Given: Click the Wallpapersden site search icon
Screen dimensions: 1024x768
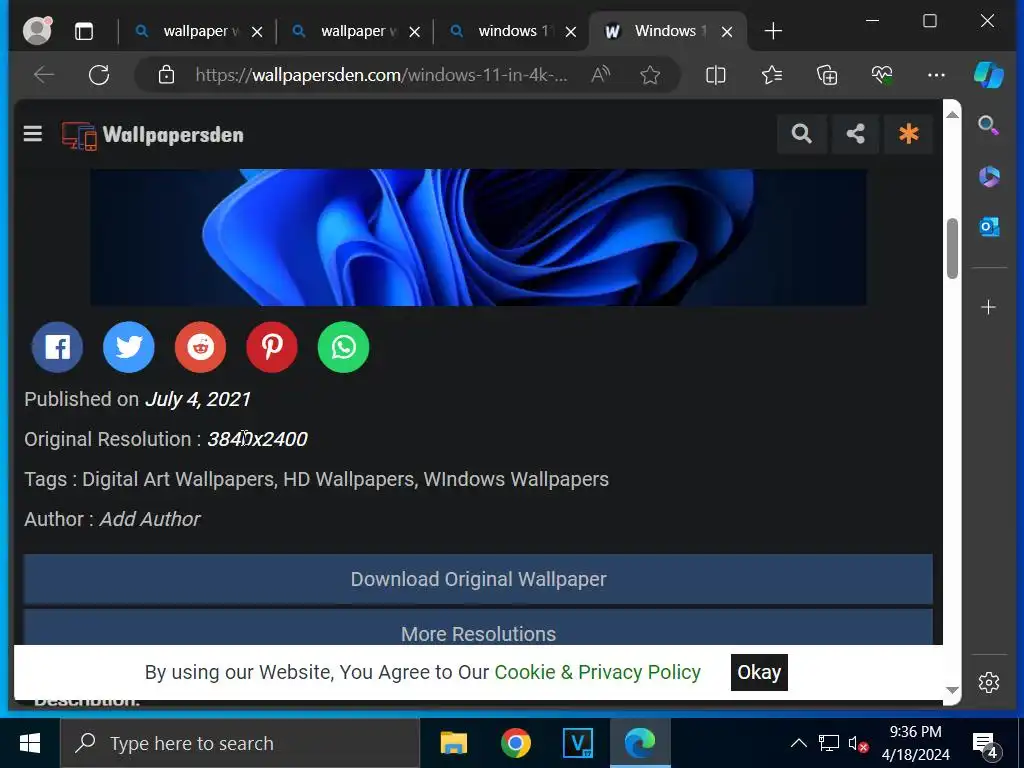Looking at the screenshot, I should point(802,134).
